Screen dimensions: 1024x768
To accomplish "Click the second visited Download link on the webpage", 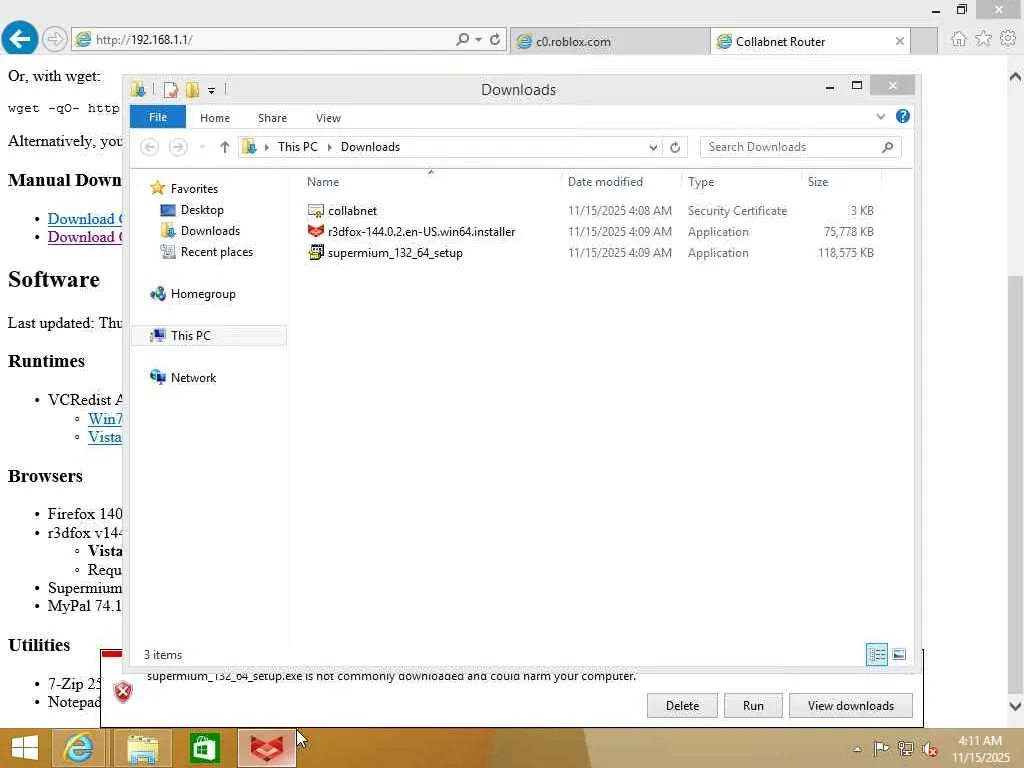I will tap(85, 237).
